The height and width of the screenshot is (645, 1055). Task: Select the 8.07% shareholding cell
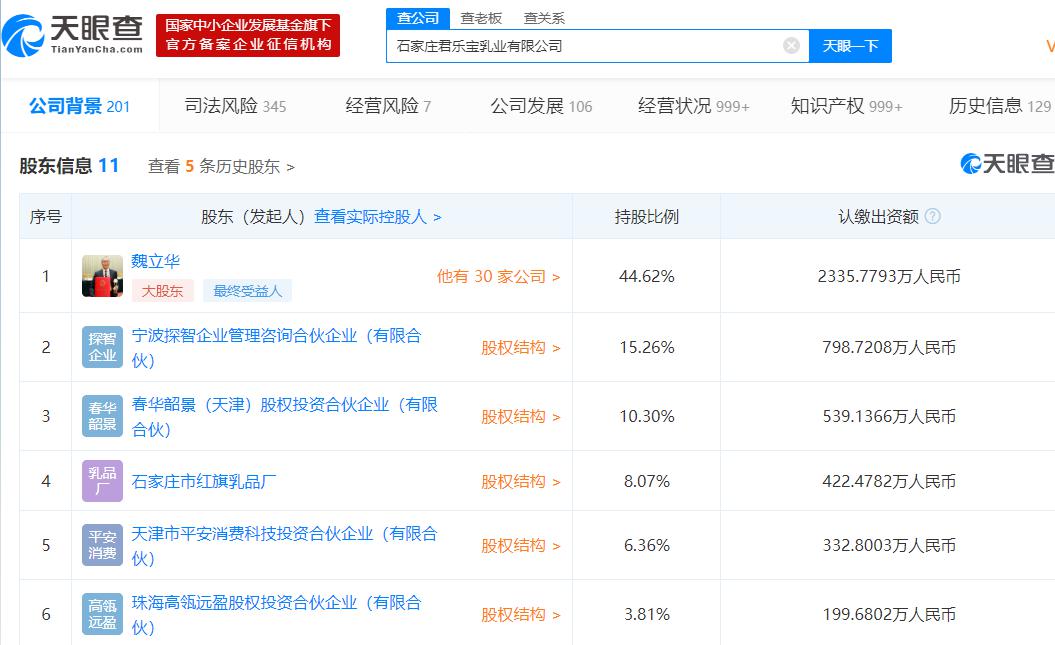pyautogui.click(x=647, y=482)
